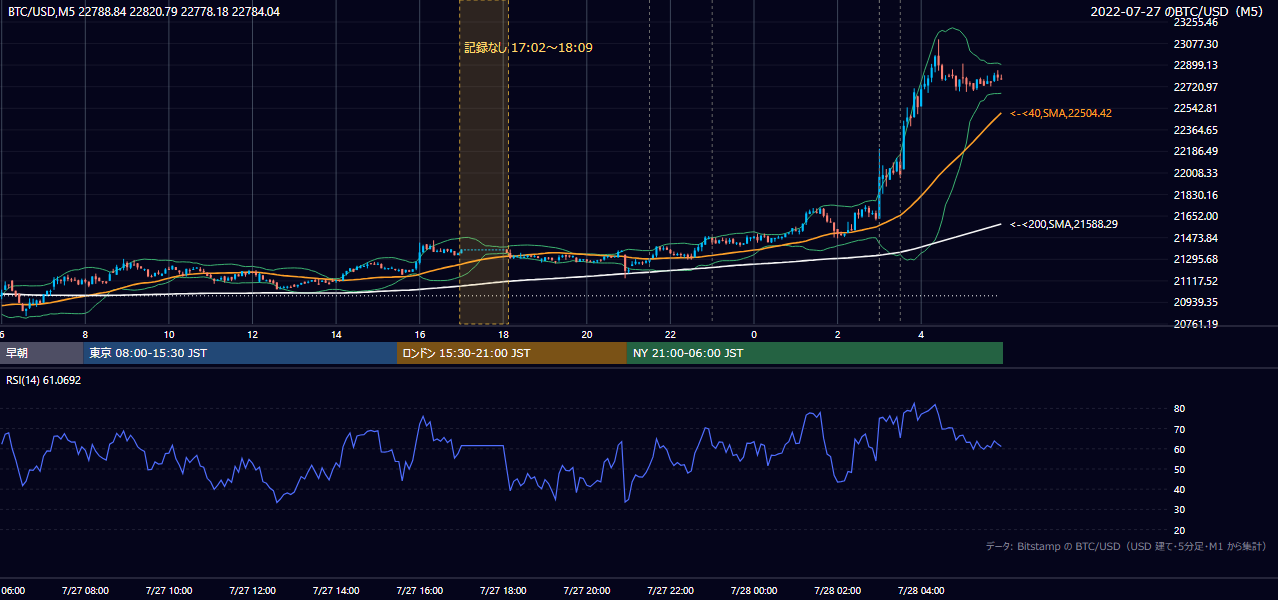Screen dimensions: 1278x600
Task: Click the hour tick 16 under chart
Action: [x=420, y=334]
